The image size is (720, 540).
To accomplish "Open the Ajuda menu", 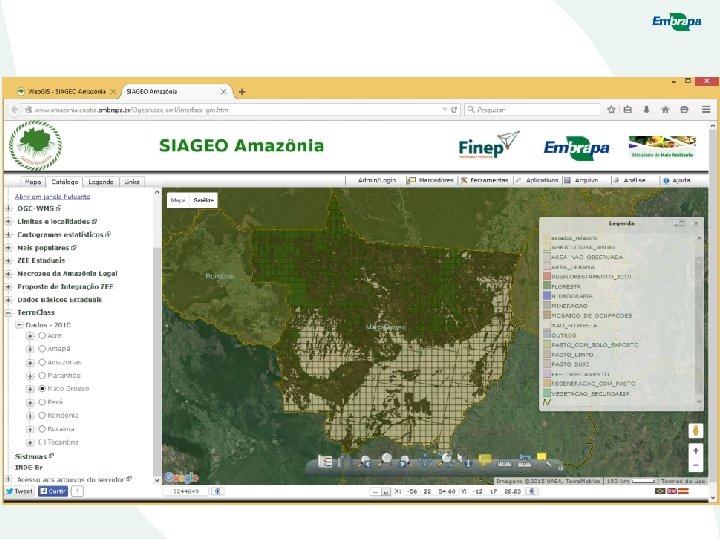I will coord(677,180).
